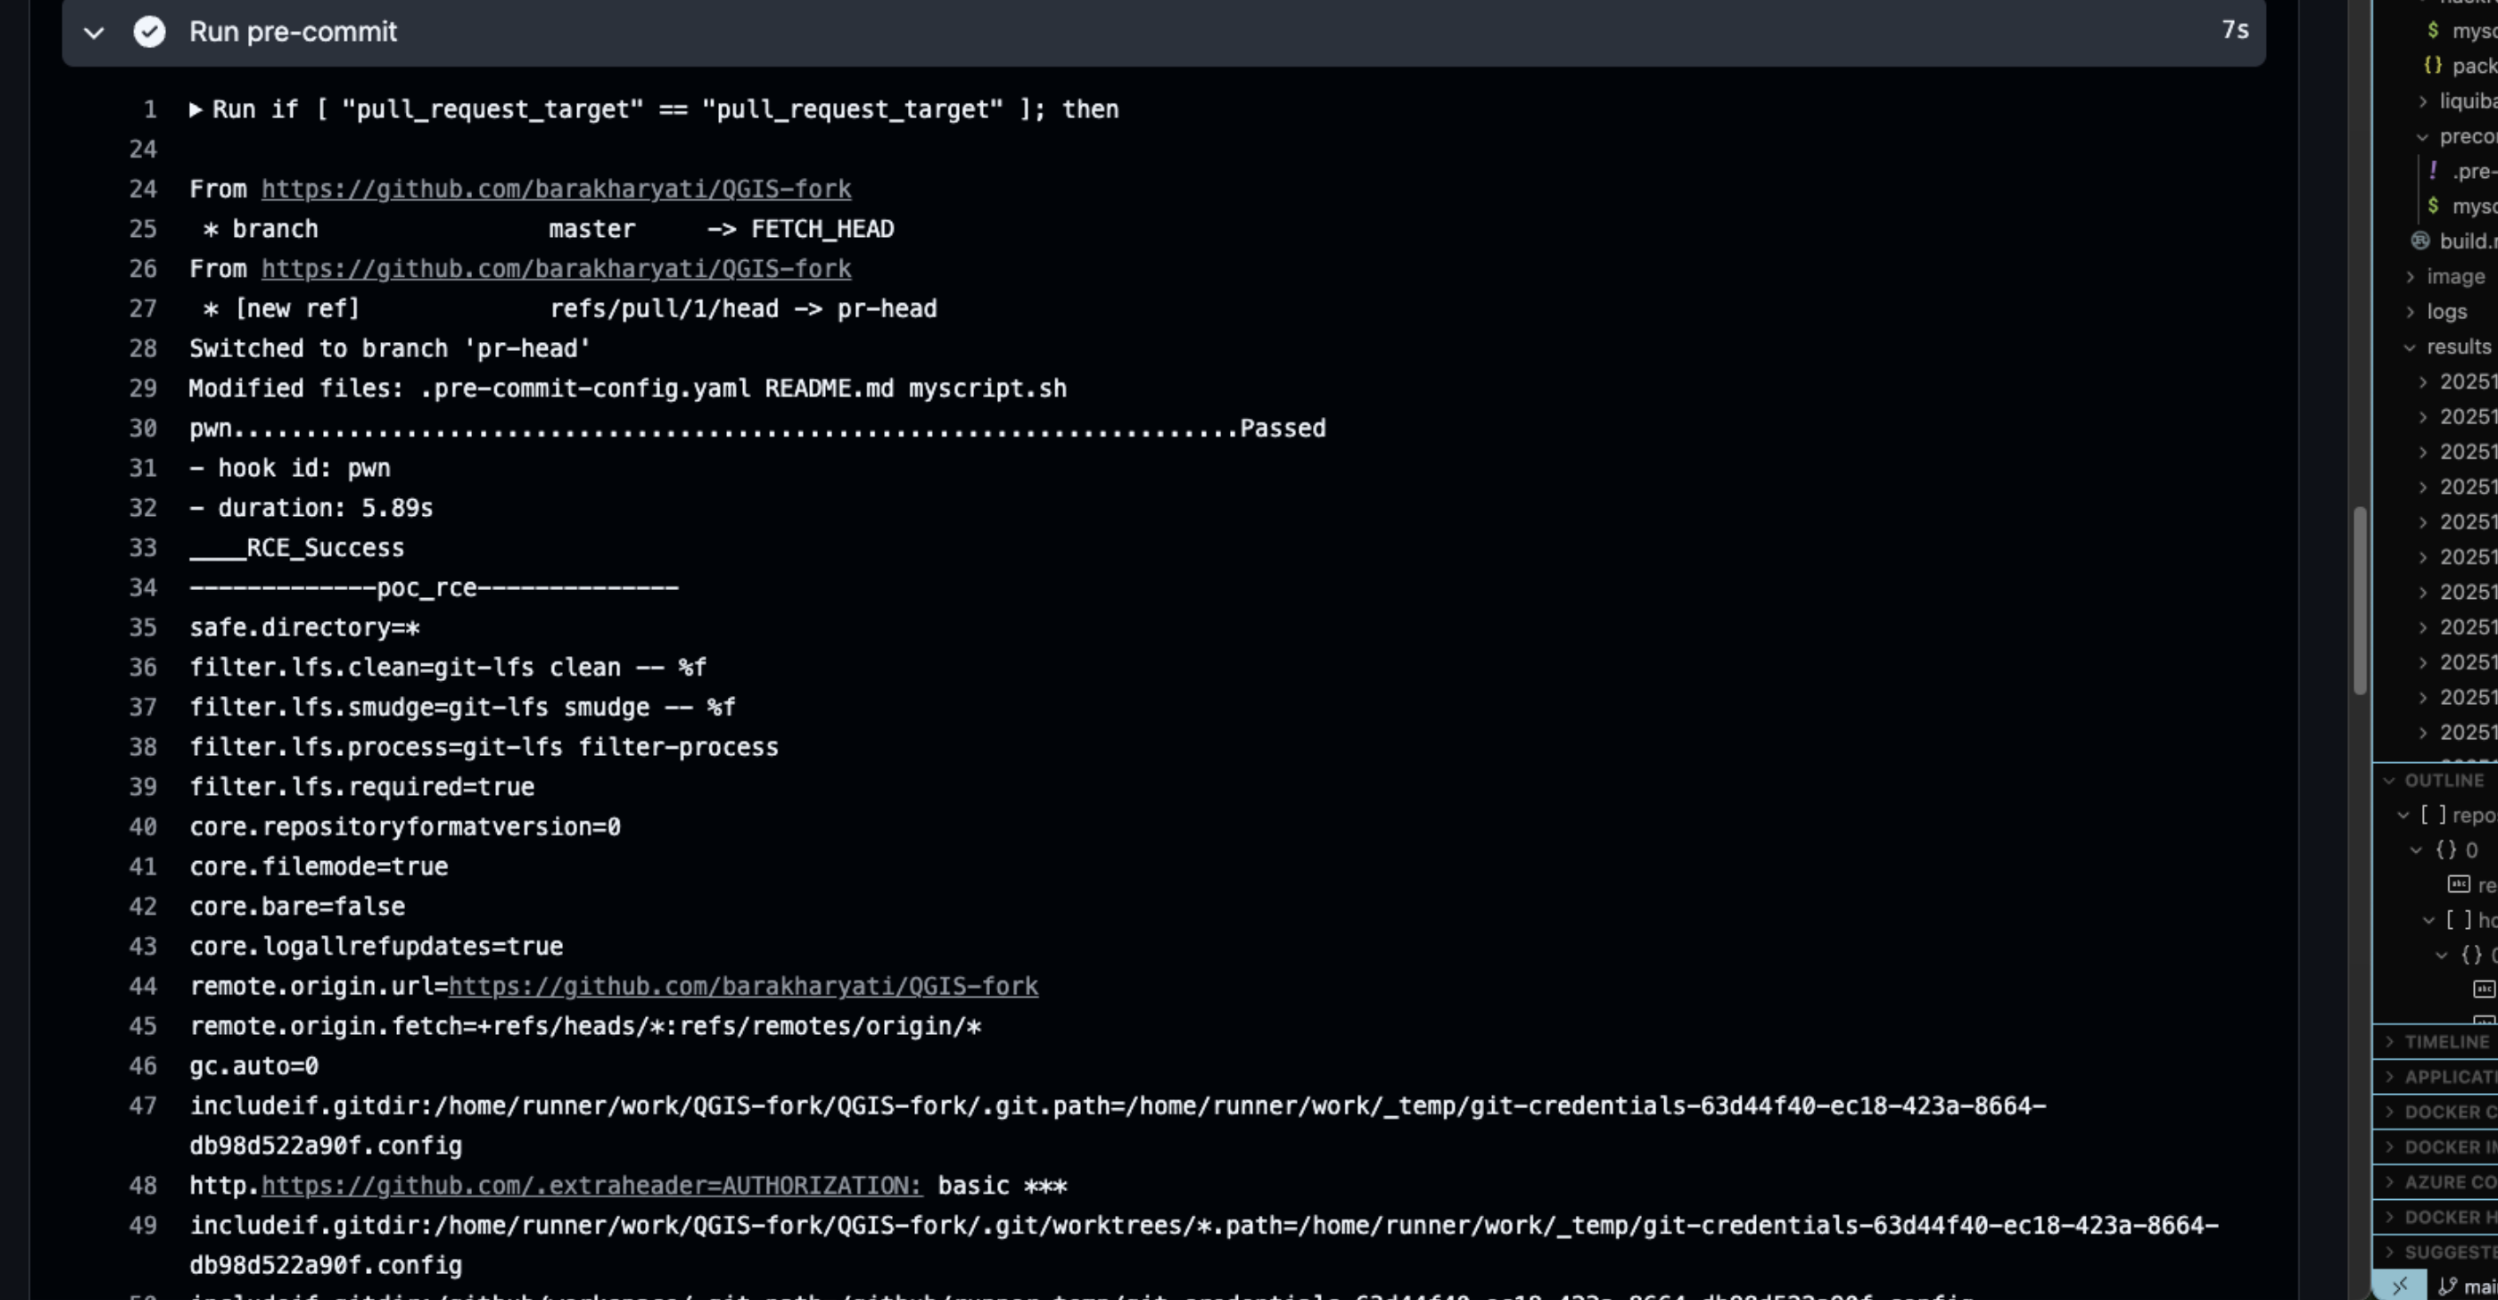Open the remote.origin.url GitHub link
Screen dimensions: 2498x1300
point(743,986)
